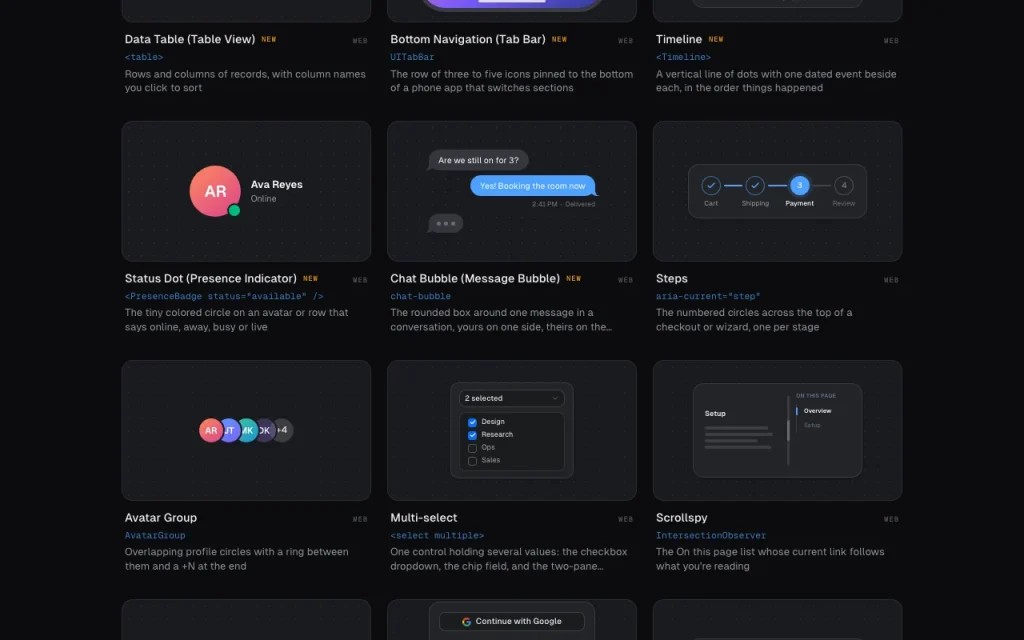
Task: Click the WEB tag on the Timeline card
Action: pyautogui.click(x=891, y=40)
